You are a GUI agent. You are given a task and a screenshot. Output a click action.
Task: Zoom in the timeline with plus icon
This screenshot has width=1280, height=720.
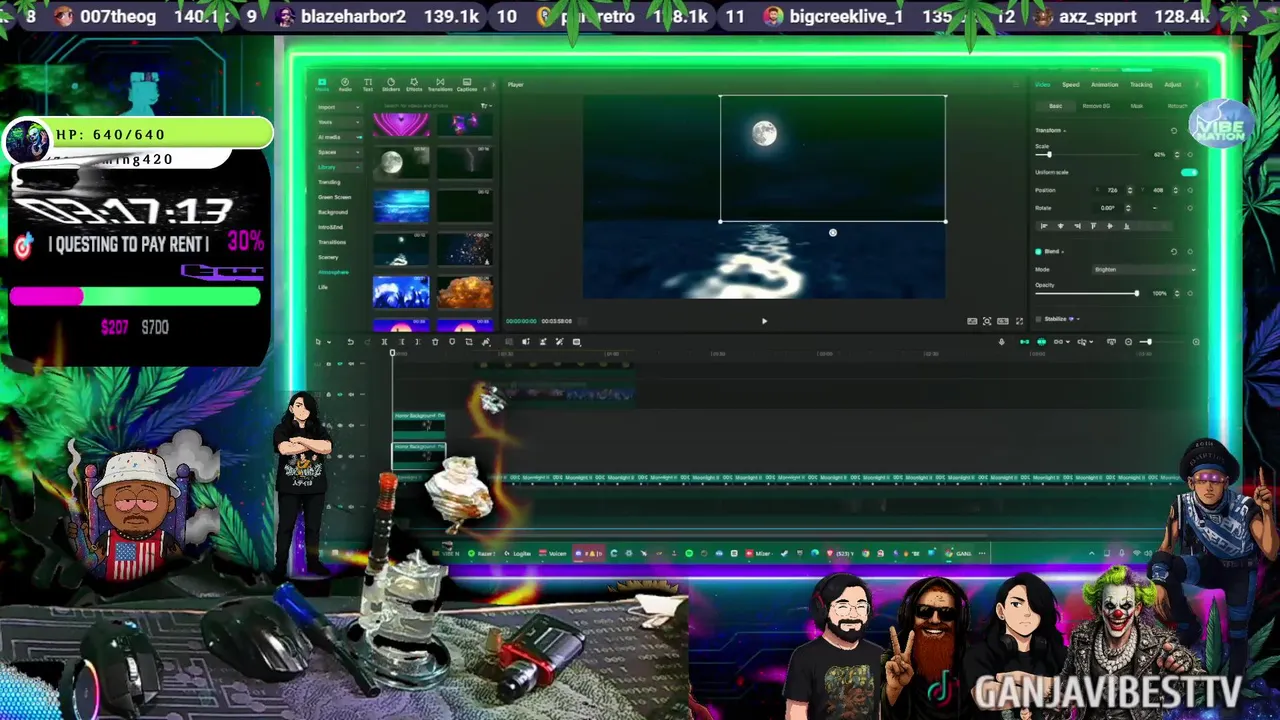pyautogui.click(x=1196, y=342)
